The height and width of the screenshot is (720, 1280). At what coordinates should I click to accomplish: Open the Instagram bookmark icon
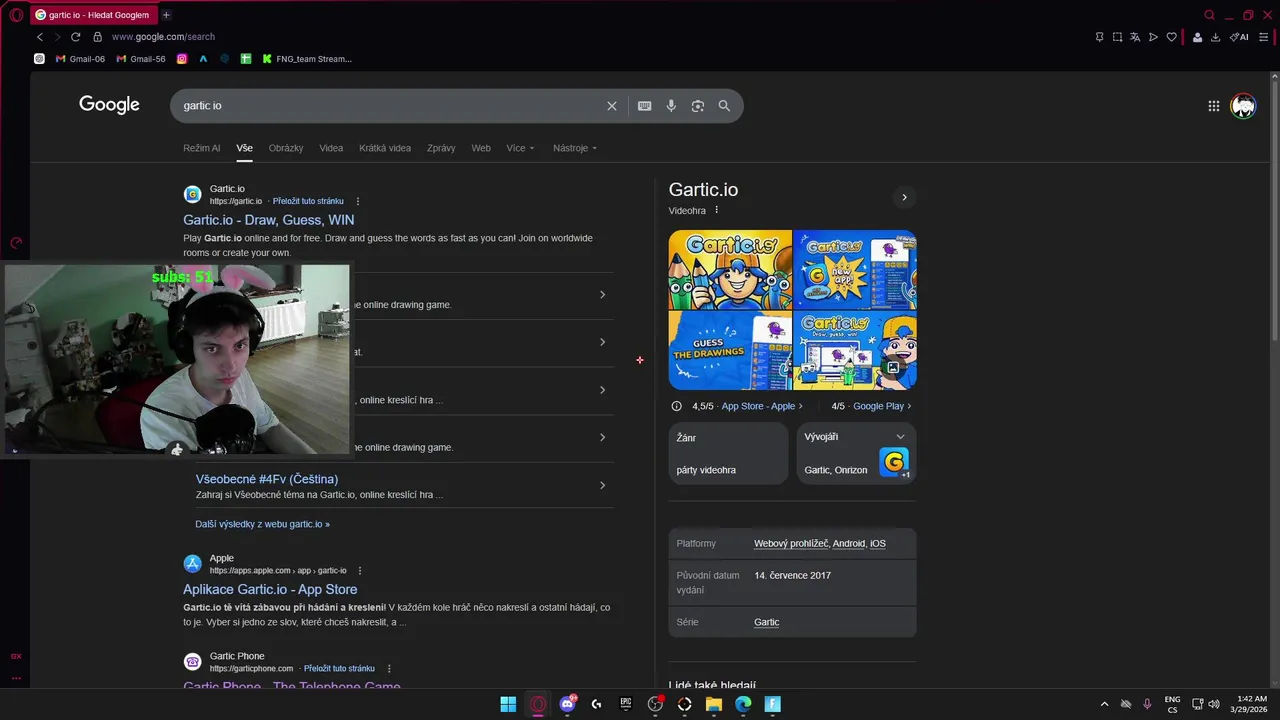coord(182,59)
